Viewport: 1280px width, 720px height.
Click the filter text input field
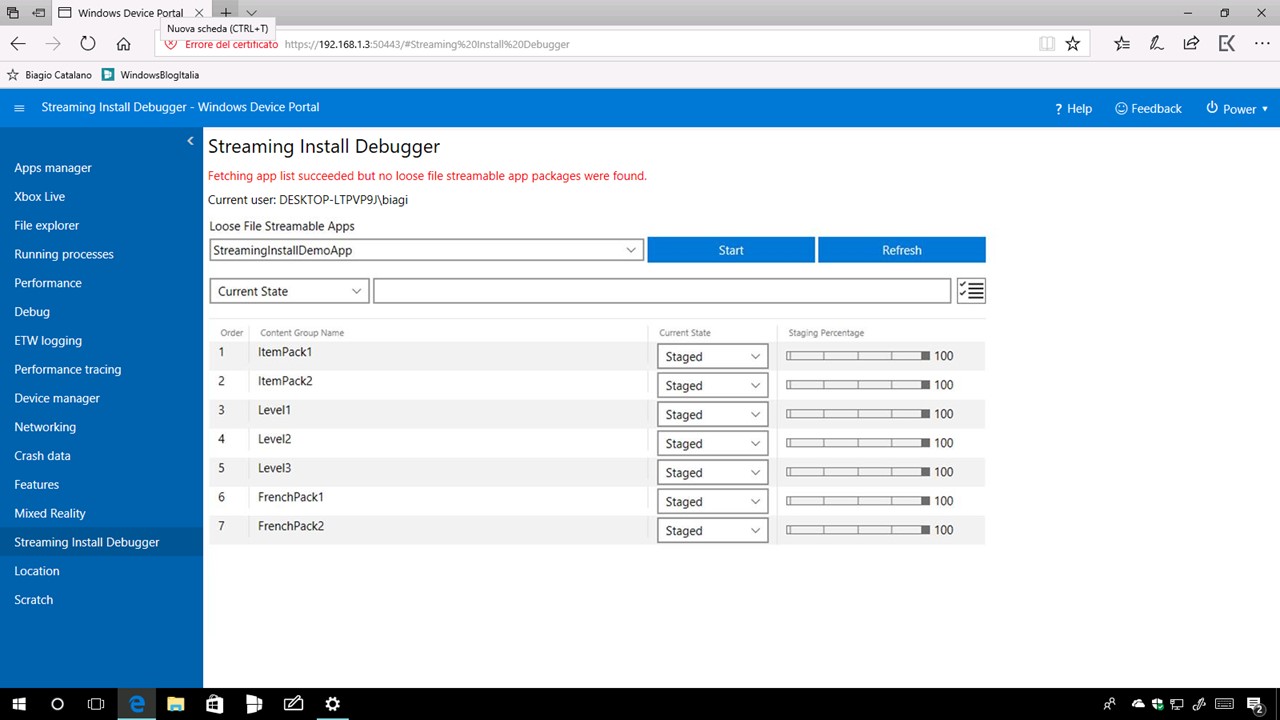[662, 291]
